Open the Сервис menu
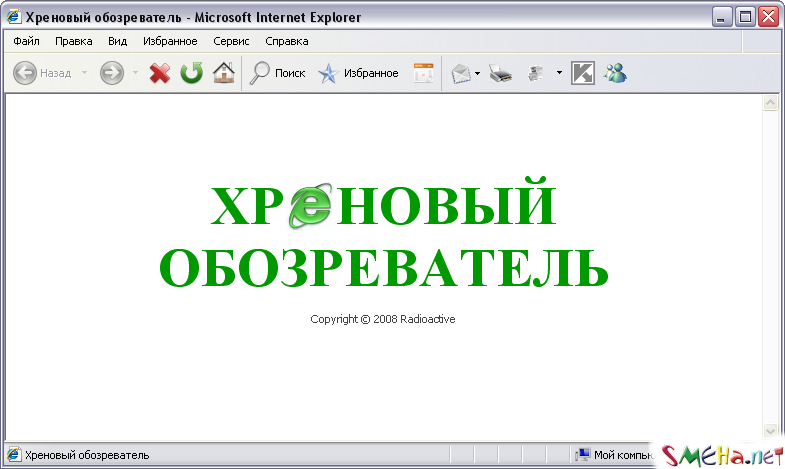 point(231,41)
